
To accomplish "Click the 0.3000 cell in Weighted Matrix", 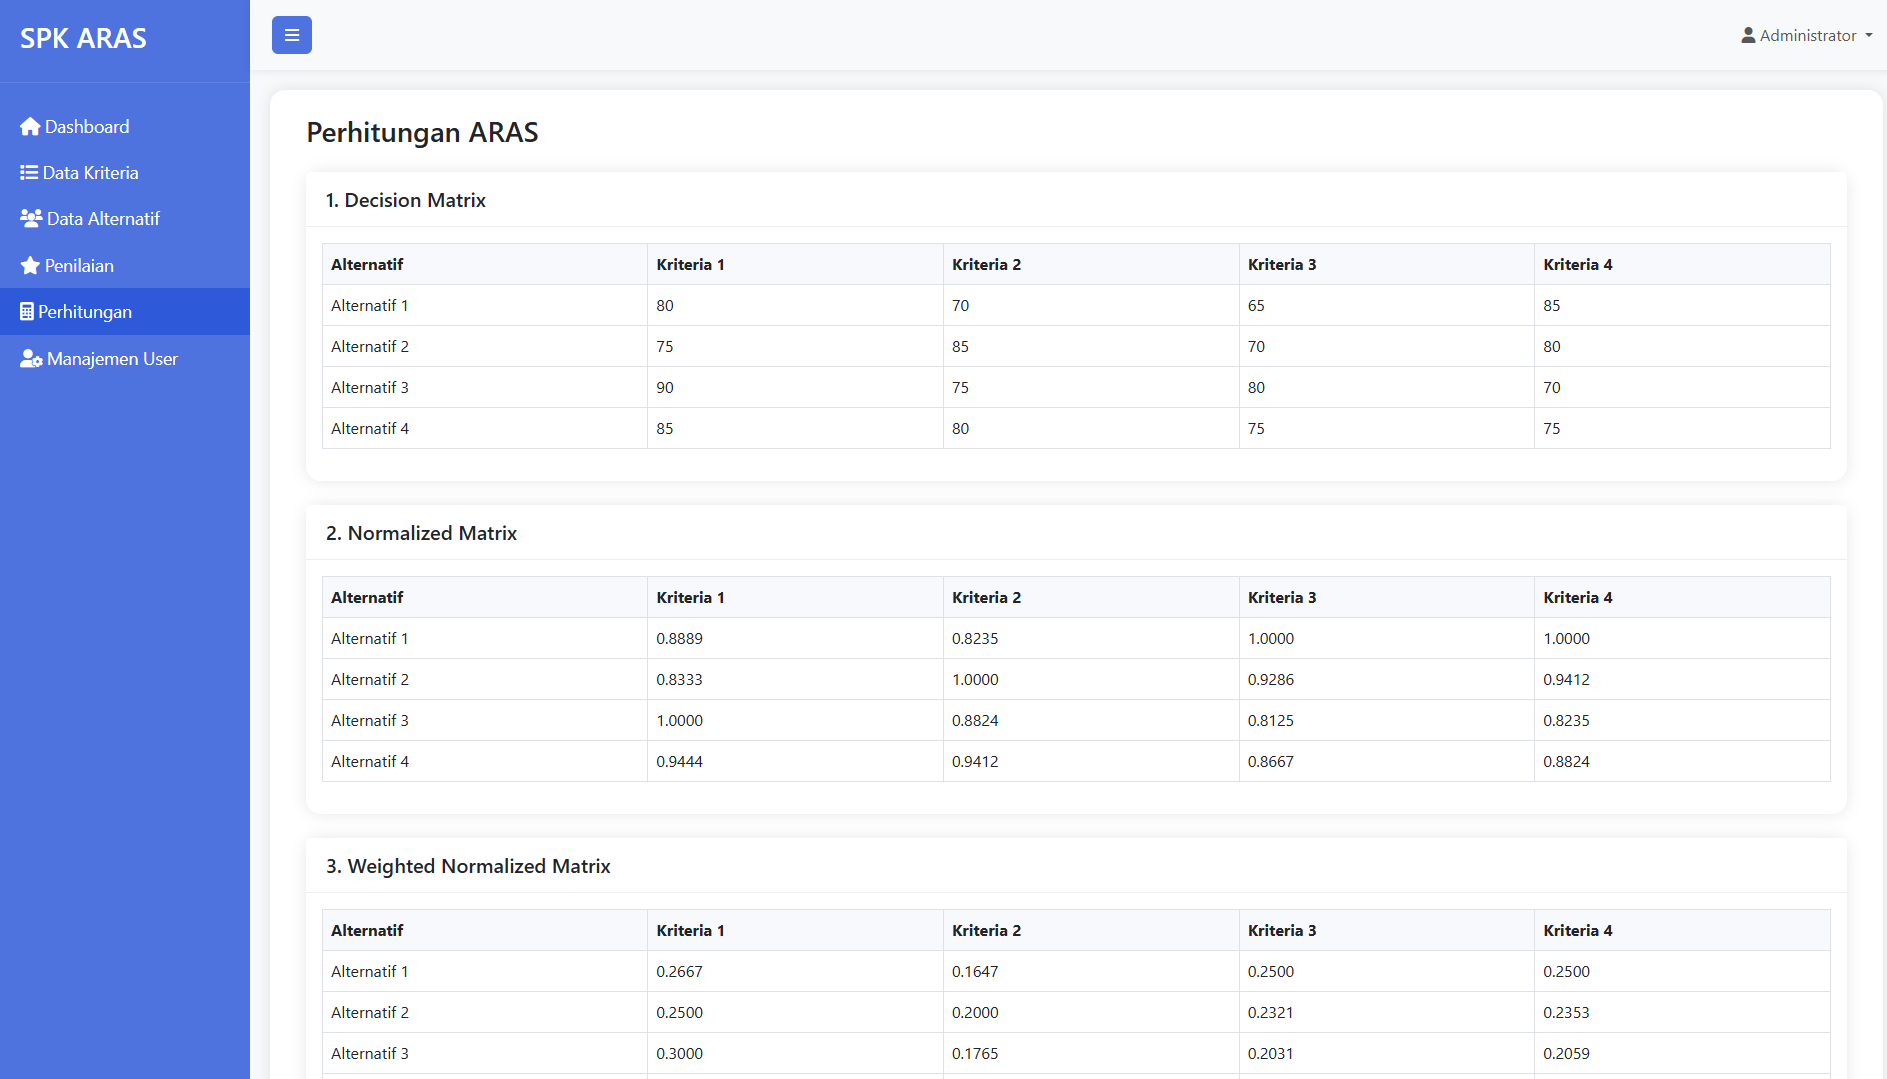I will [x=795, y=1054].
